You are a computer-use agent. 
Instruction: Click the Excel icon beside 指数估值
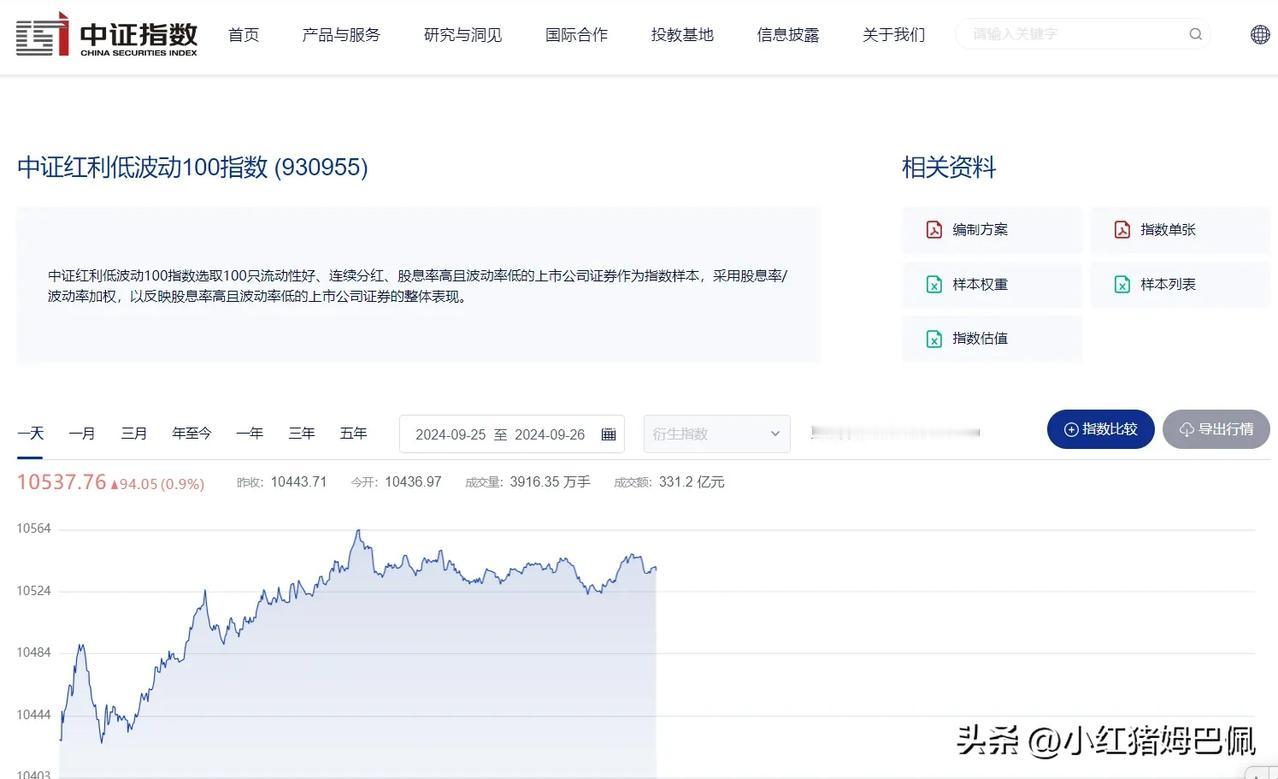[x=934, y=338]
